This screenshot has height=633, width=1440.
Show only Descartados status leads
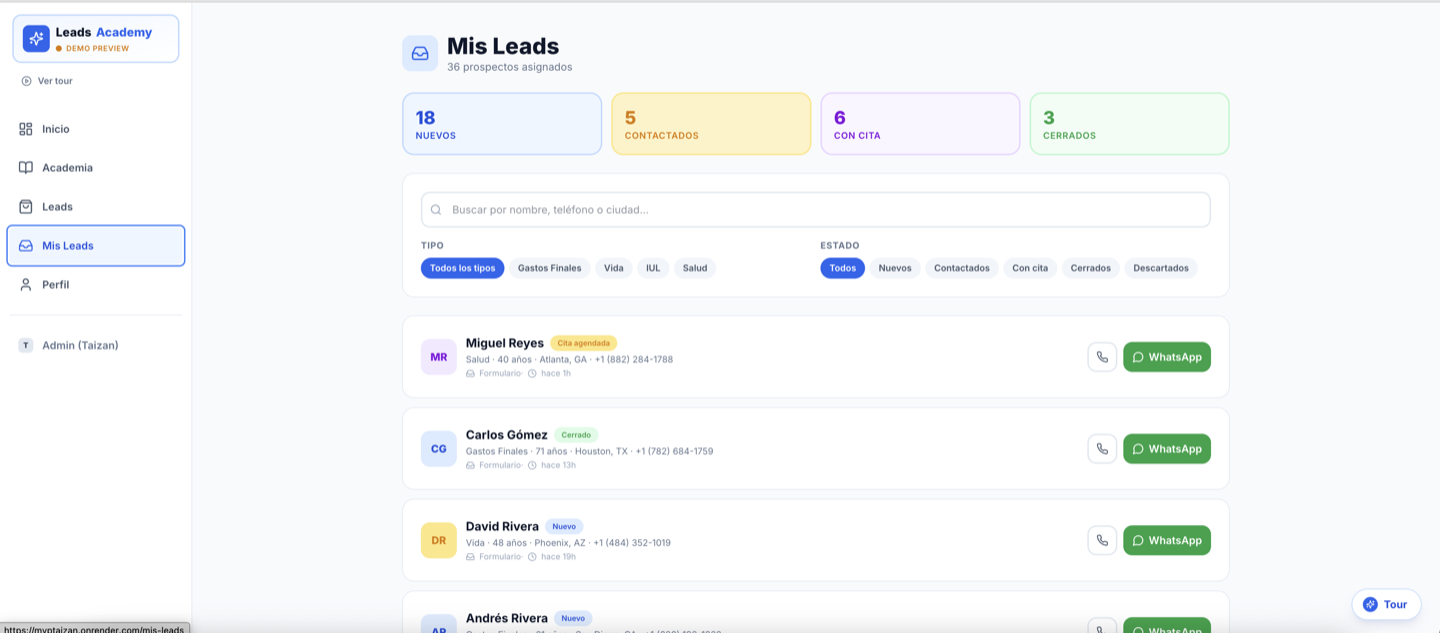pyautogui.click(x=1161, y=268)
